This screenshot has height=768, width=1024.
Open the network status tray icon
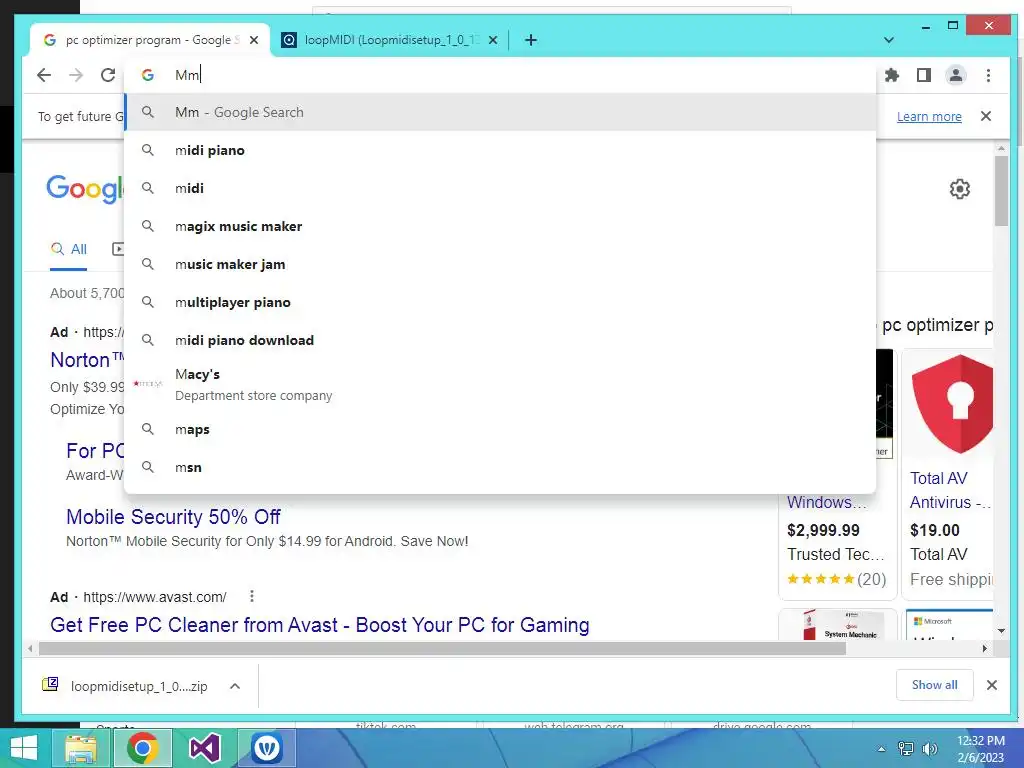(905, 749)
